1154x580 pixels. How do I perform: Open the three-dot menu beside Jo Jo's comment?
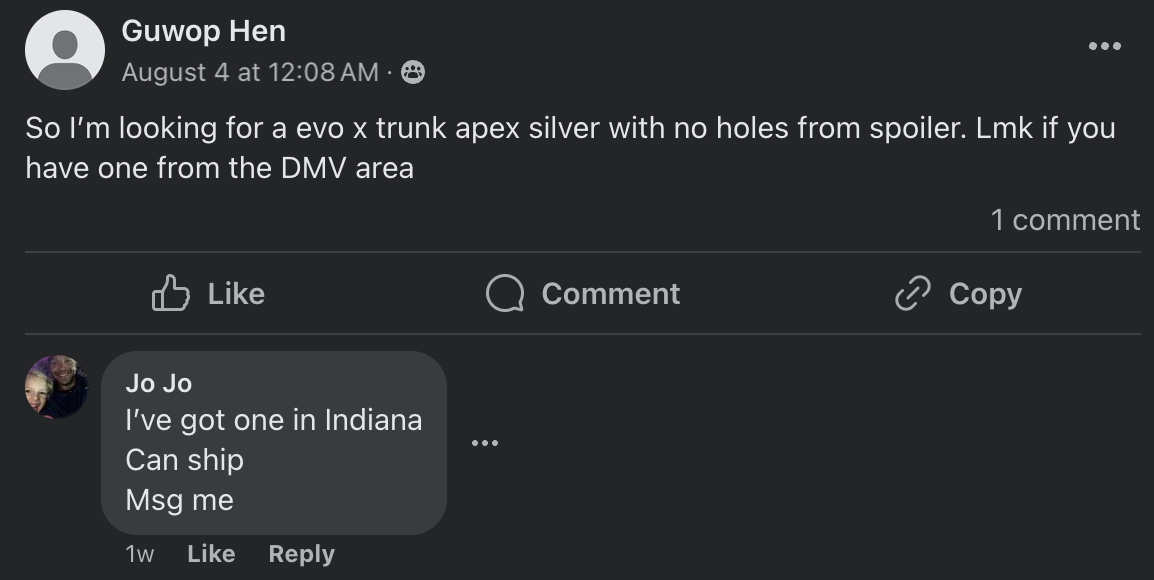pos(485,442)
